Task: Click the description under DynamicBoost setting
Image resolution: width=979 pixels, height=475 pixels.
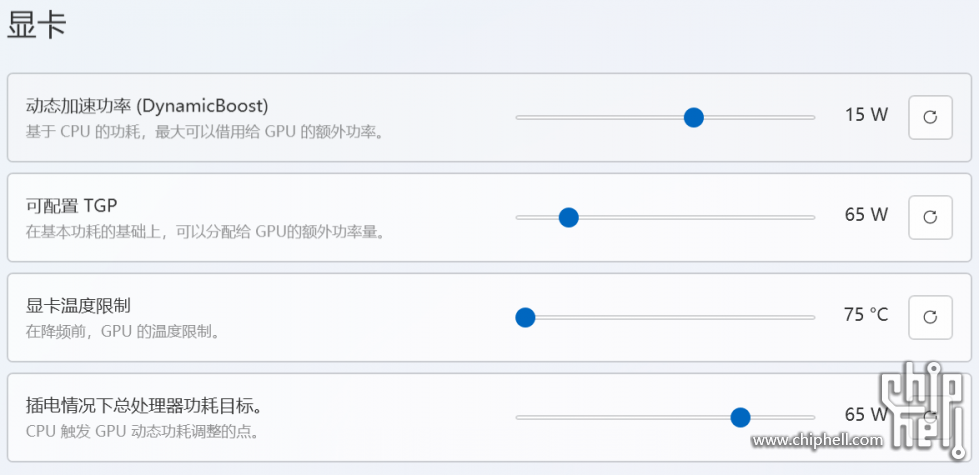Action: point(204,133)
